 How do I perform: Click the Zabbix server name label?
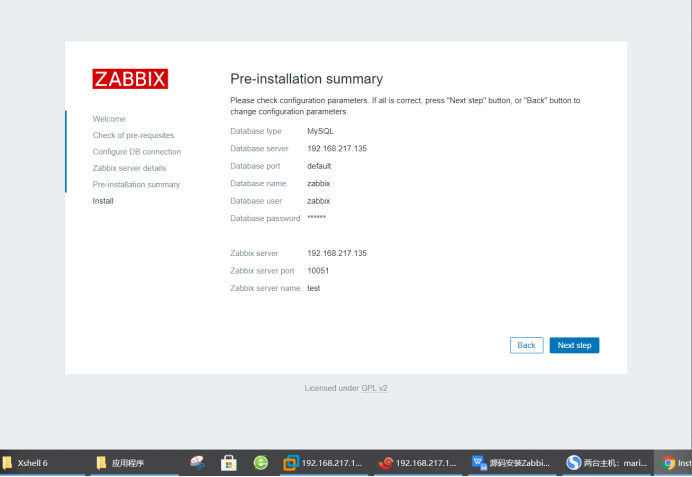265,288
